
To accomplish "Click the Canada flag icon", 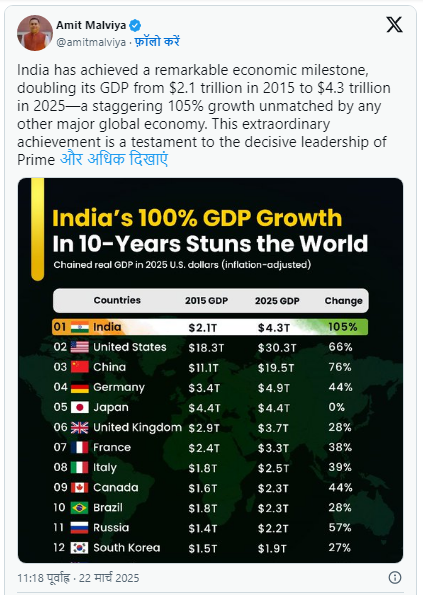I will pyautogui.click(x=80, y=487).
